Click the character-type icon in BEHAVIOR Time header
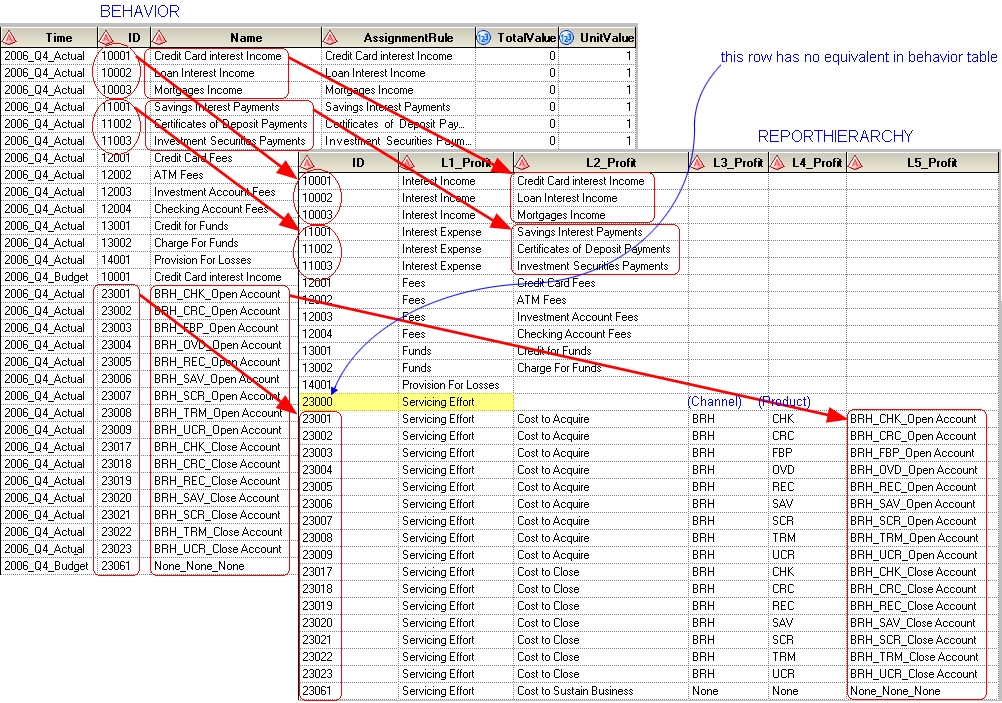 tap(10, 38)
